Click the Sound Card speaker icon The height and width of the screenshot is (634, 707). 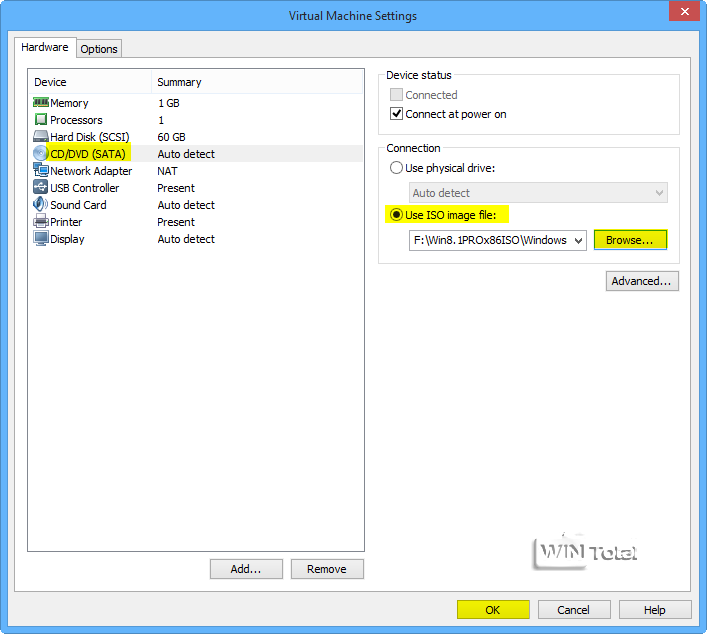click(41, 204)
